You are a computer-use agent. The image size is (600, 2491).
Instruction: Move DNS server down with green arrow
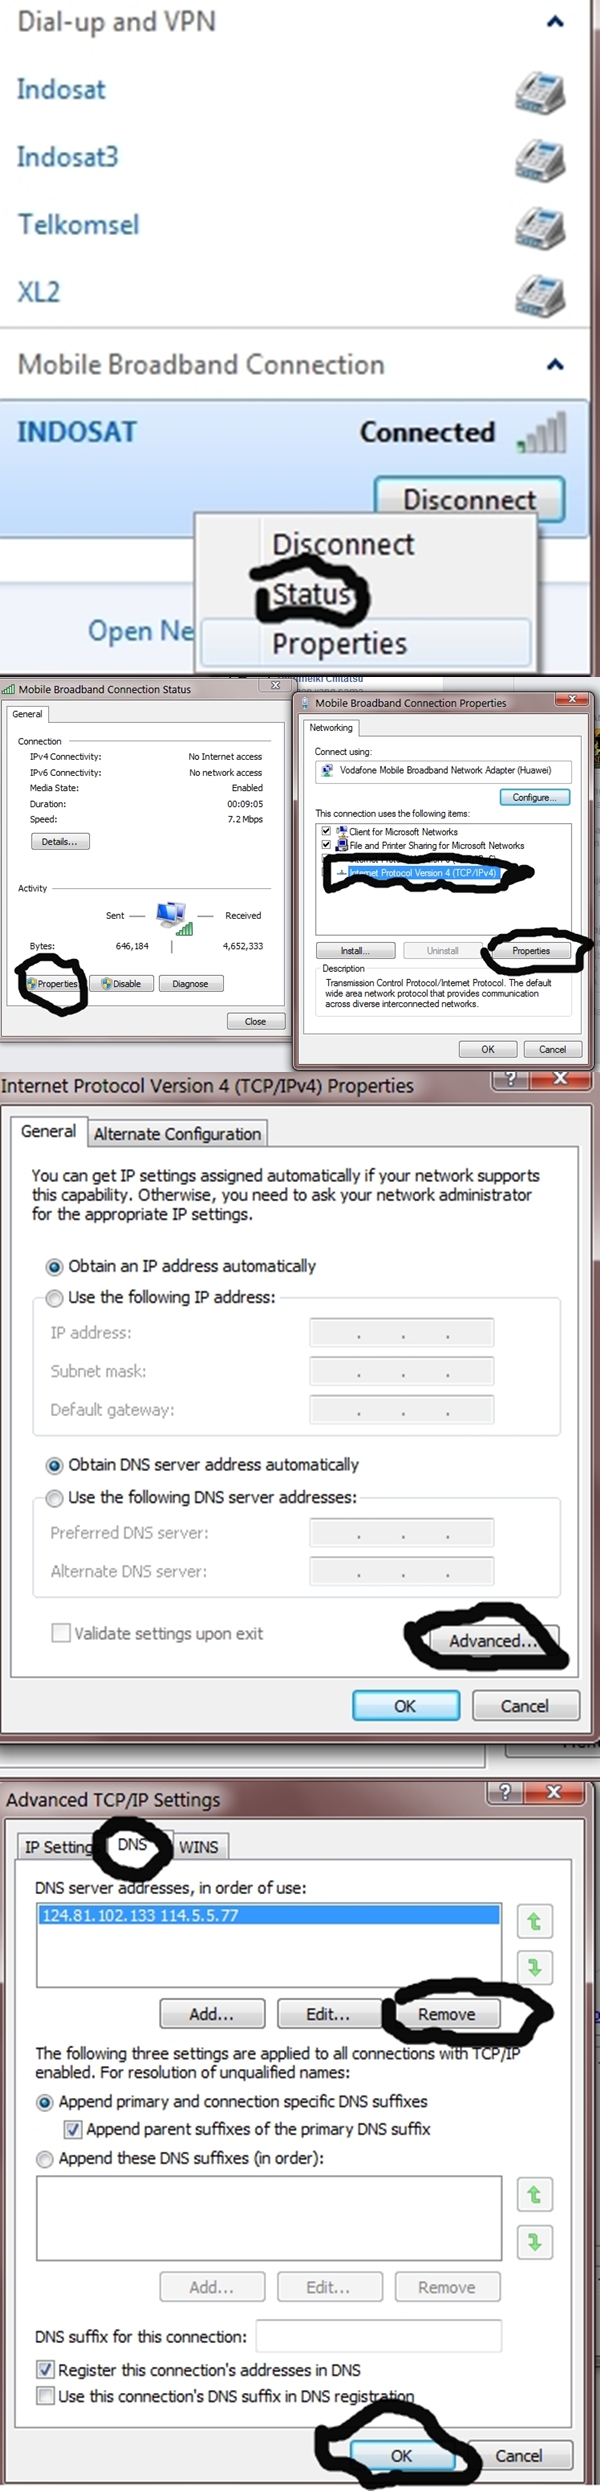pyautogui.click(x=534, y=1967)
